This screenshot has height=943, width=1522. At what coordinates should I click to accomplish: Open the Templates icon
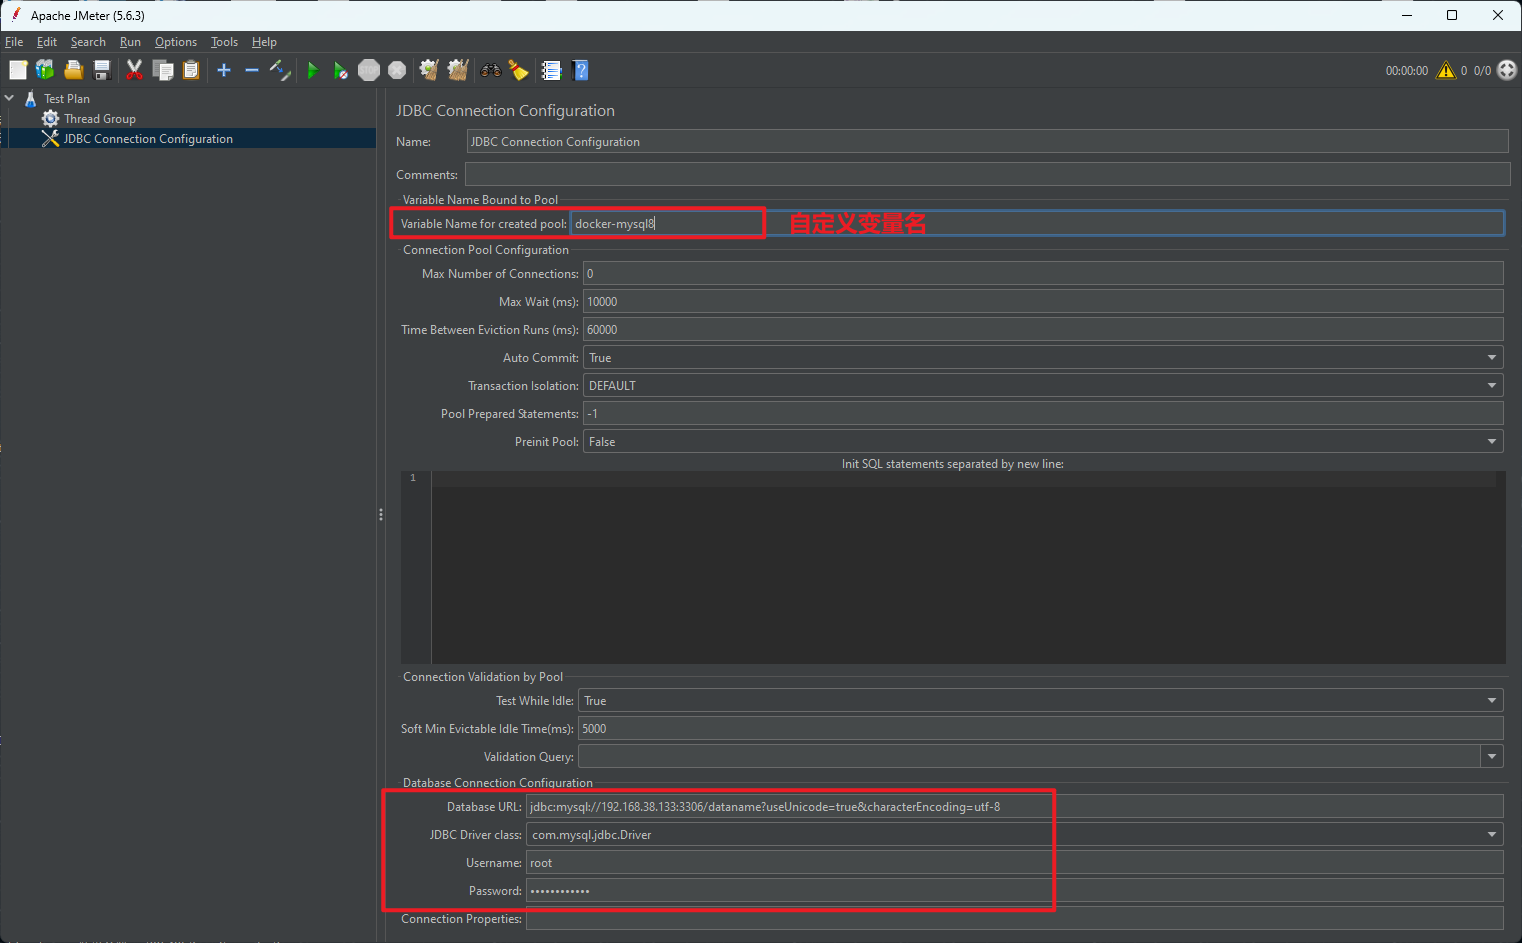[x=45, y=70]
